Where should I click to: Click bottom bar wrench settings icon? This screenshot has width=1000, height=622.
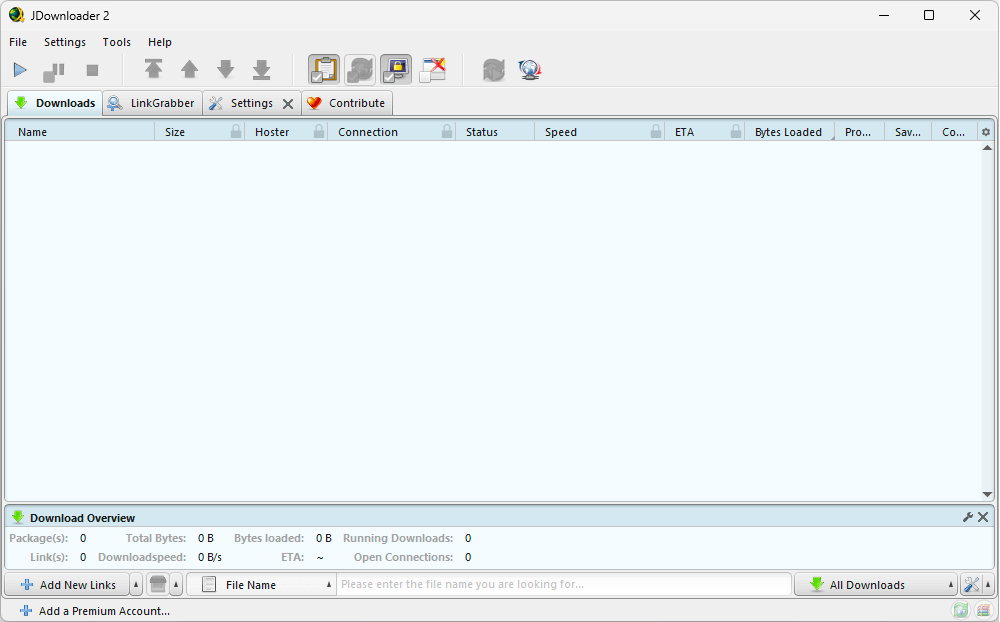point(971,584)
